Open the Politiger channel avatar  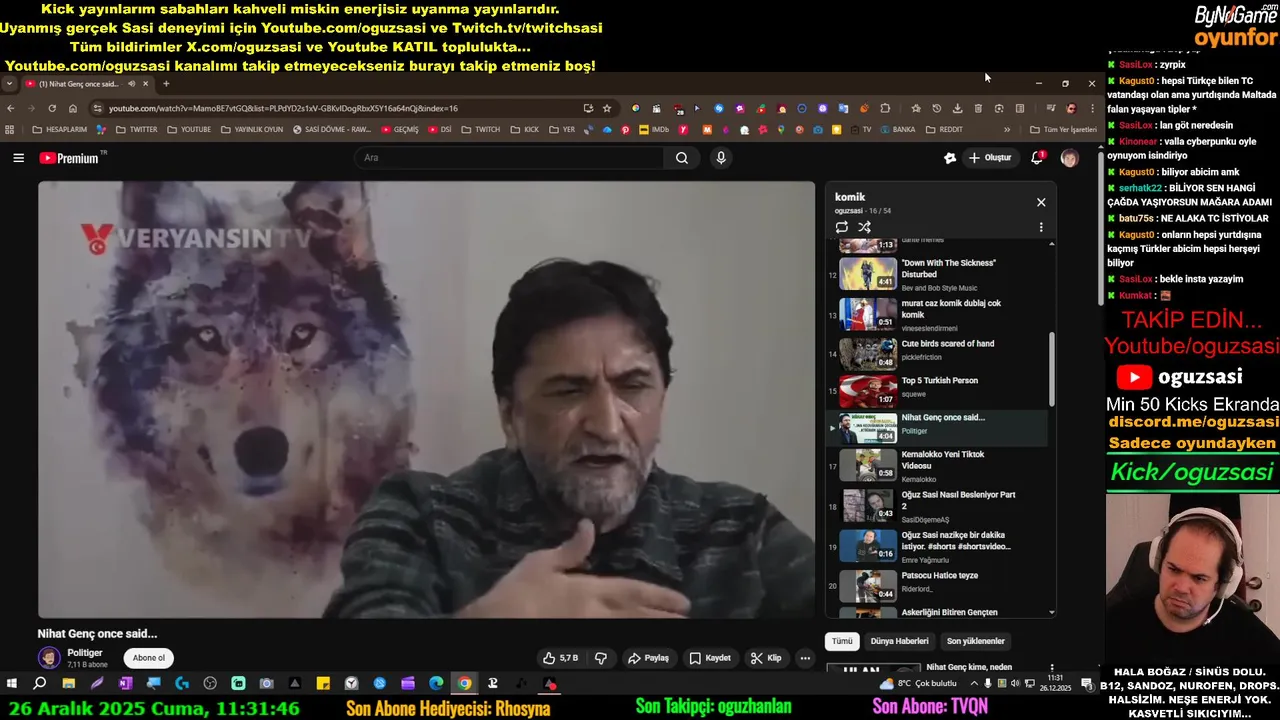coord(49,658)
